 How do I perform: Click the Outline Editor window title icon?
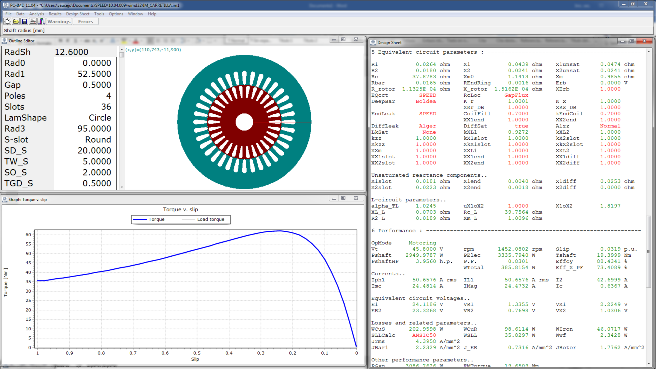click(5, 41)
